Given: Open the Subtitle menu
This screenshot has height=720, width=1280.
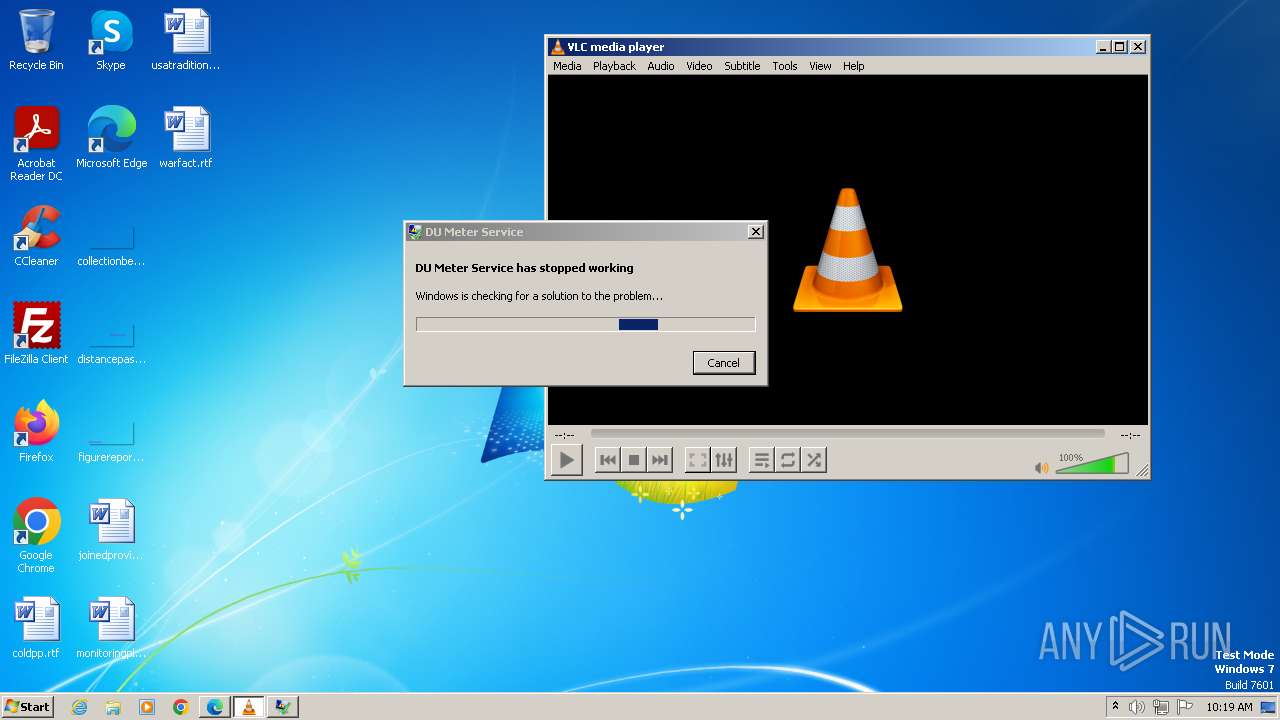Looking at the screenshot, I should coord(742,66).
